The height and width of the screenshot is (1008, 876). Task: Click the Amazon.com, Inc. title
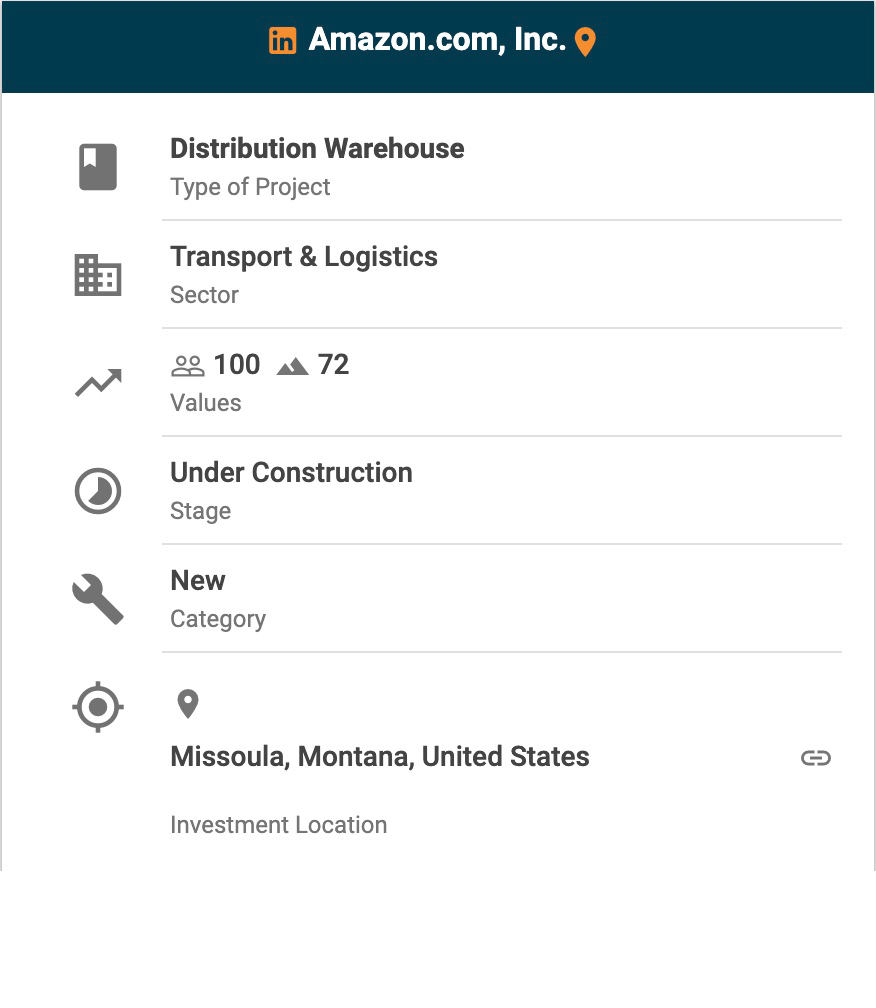coord(437,40)
